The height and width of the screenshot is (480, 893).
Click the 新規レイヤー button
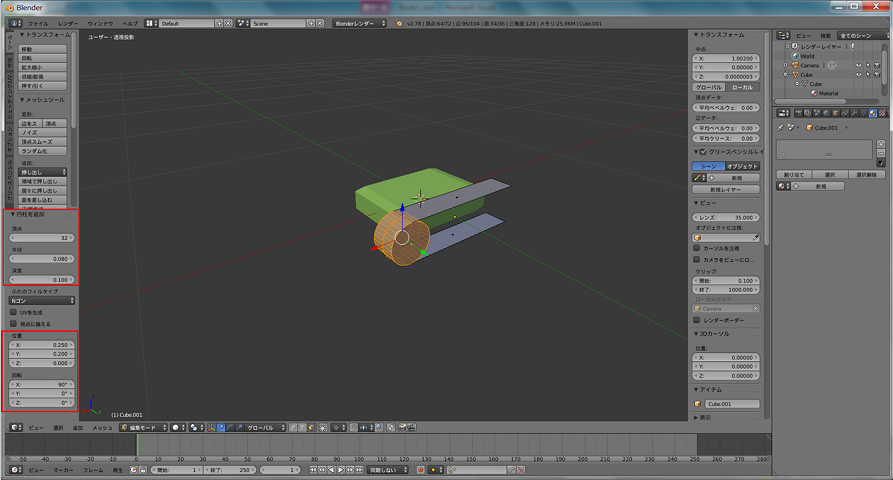click(725, 188)
